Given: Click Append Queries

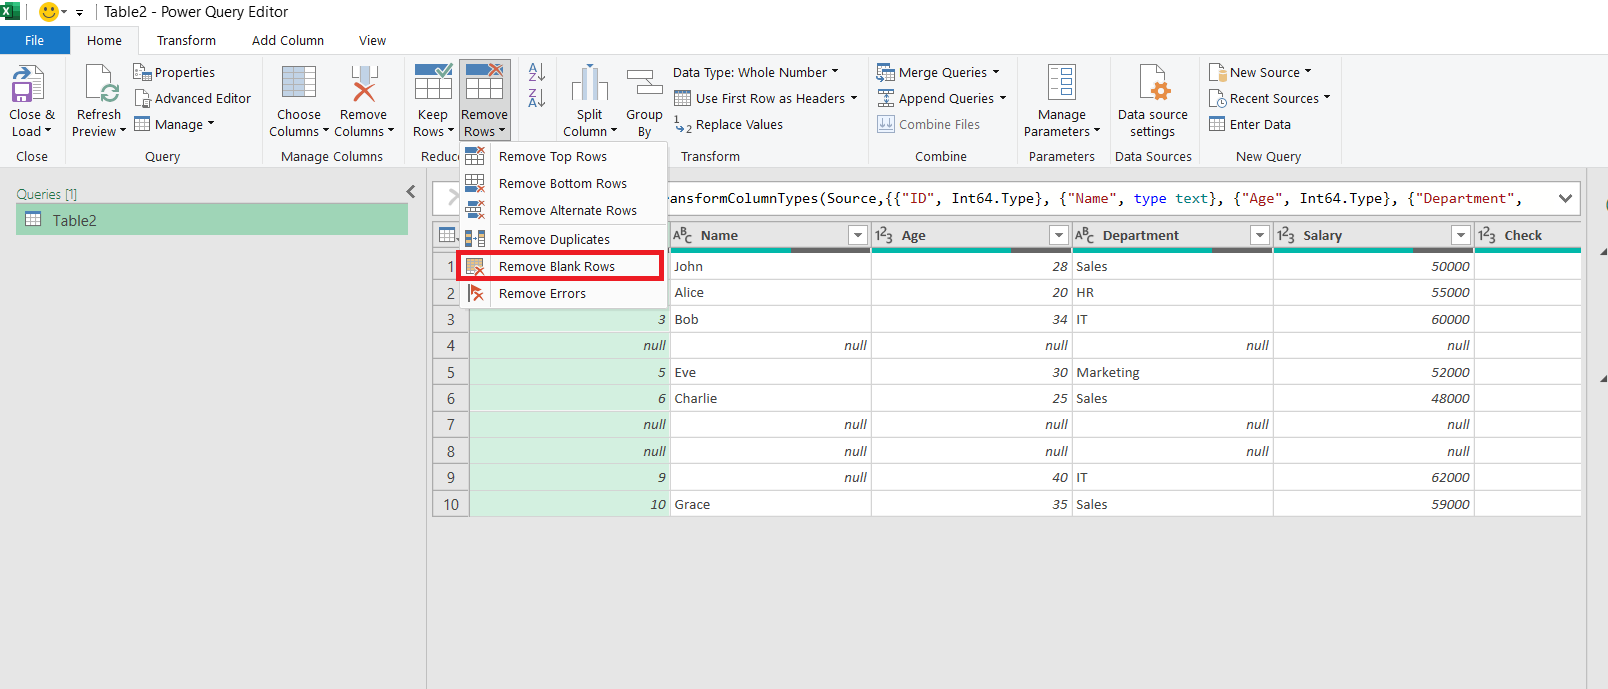Looking at the screenshot, I should point(941,98).
